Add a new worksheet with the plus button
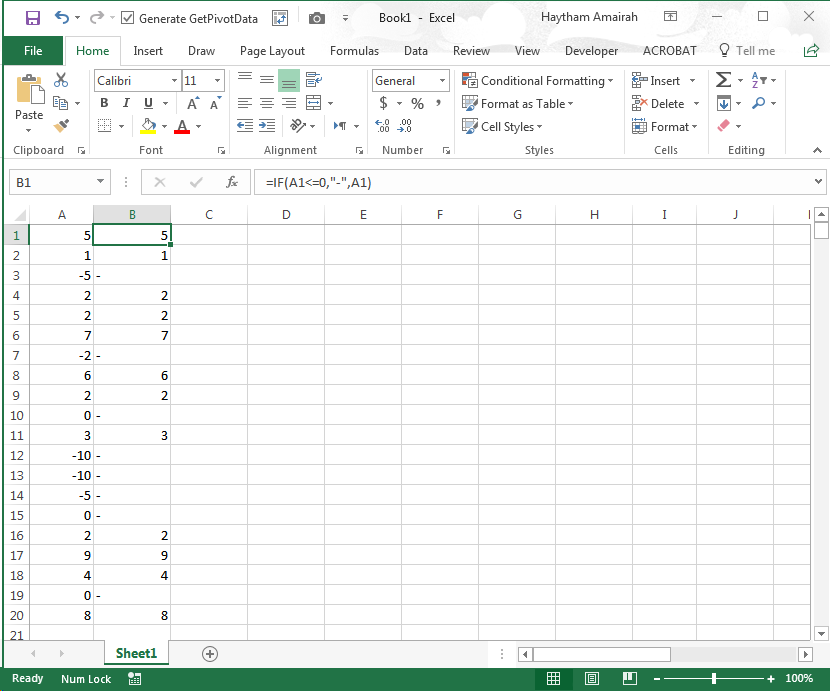 point(209,653)
